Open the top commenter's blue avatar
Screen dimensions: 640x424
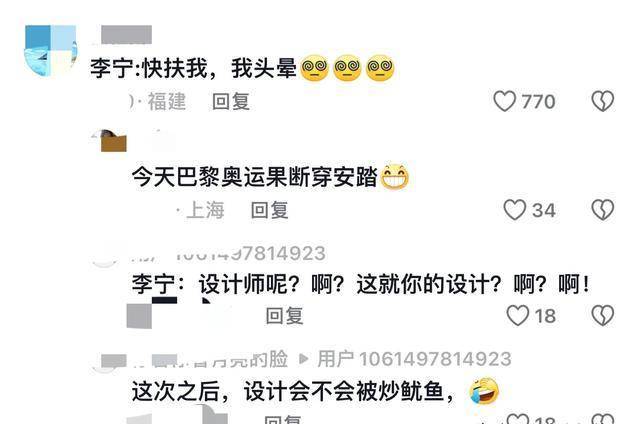51,51
